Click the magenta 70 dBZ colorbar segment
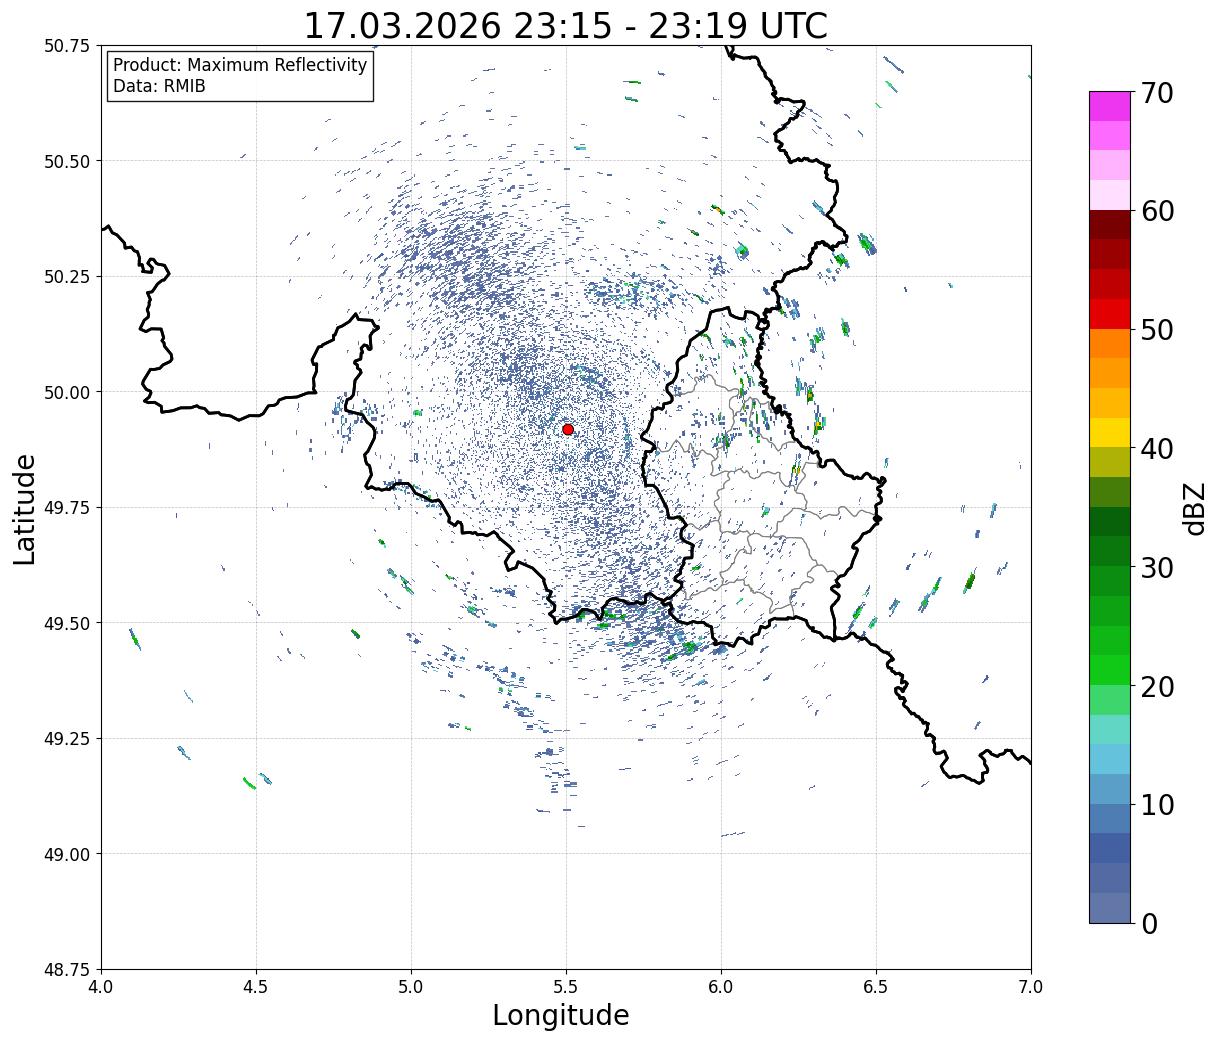The image size is (1219, 1040). (1110, 106)
